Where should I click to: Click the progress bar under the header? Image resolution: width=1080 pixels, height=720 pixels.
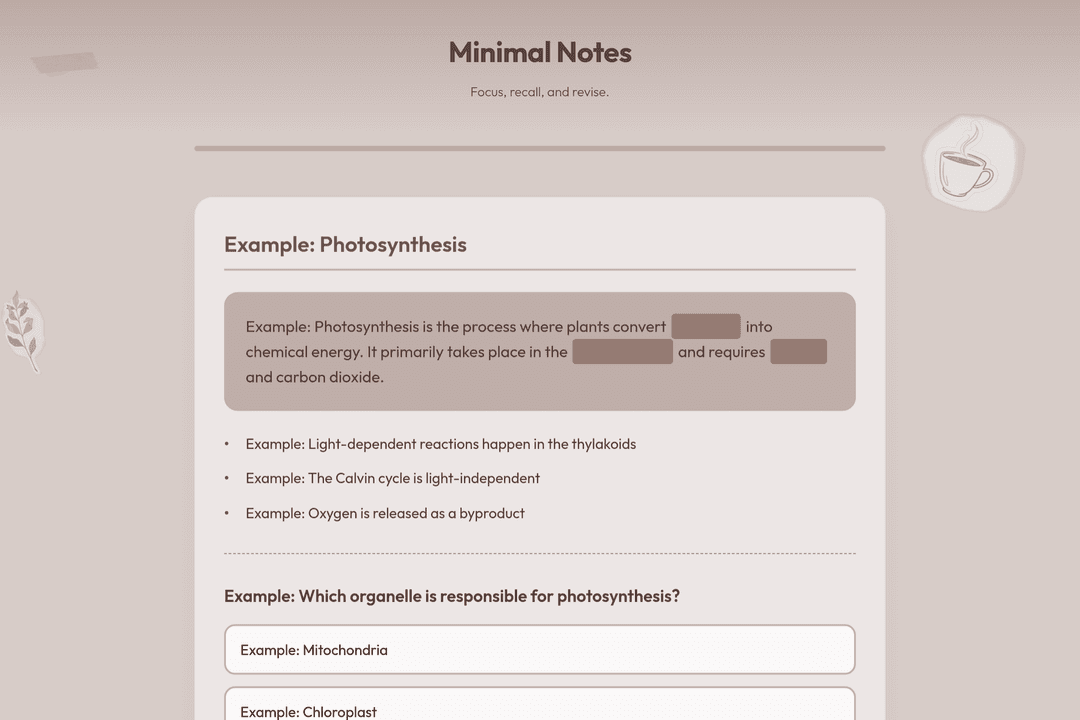(539, 148)
